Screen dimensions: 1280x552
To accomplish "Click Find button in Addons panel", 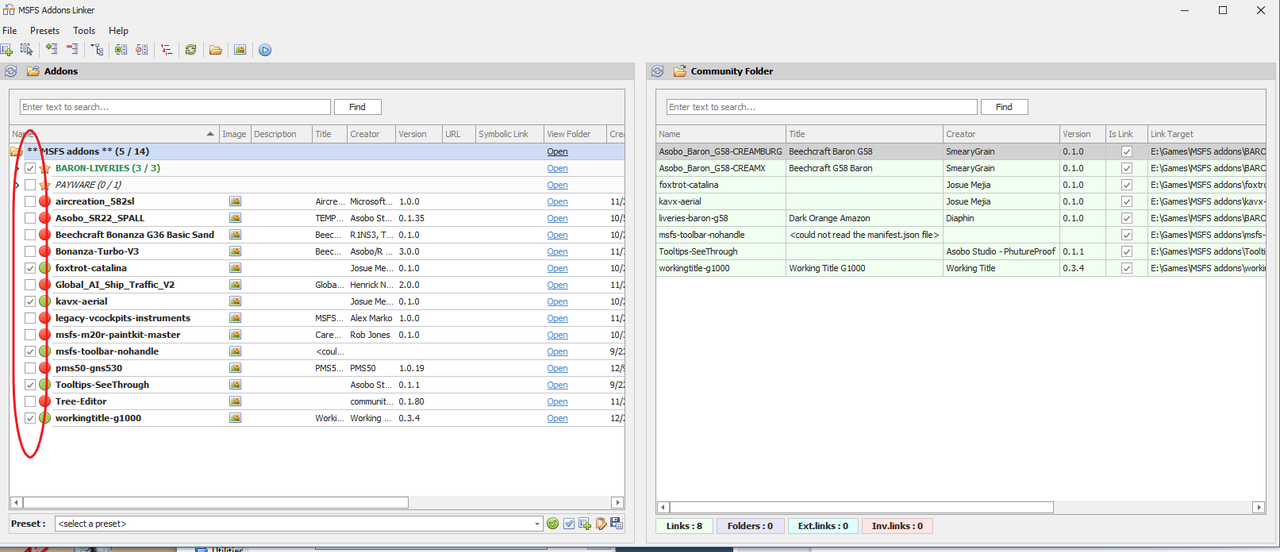I will coord(357,107).
